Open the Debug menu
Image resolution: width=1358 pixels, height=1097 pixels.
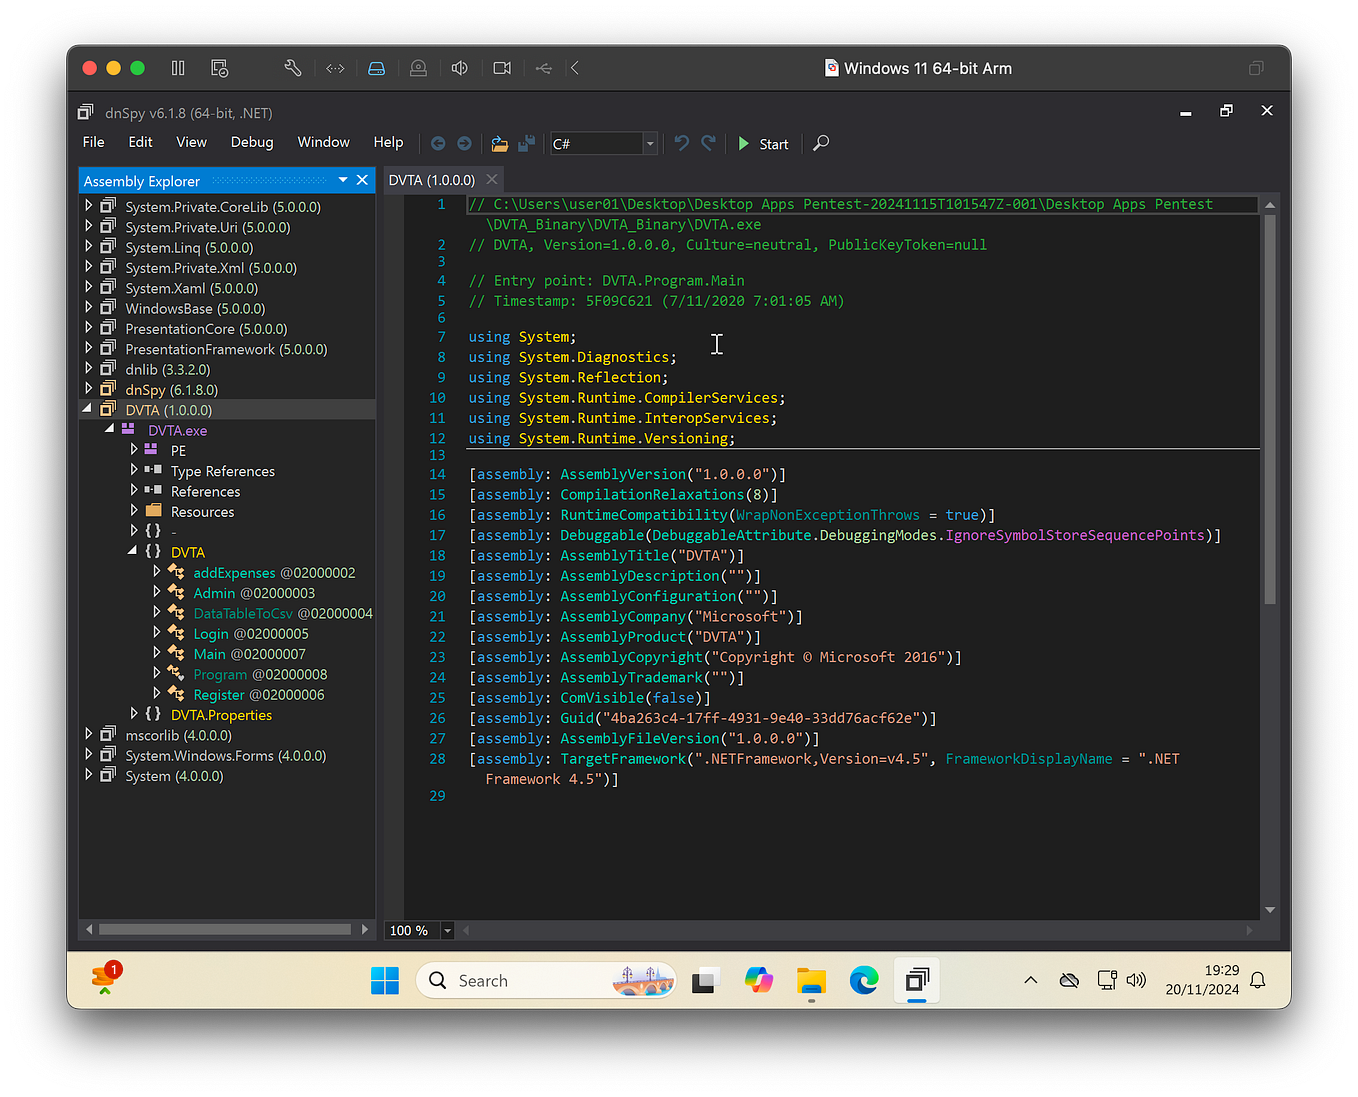[251, 142]
